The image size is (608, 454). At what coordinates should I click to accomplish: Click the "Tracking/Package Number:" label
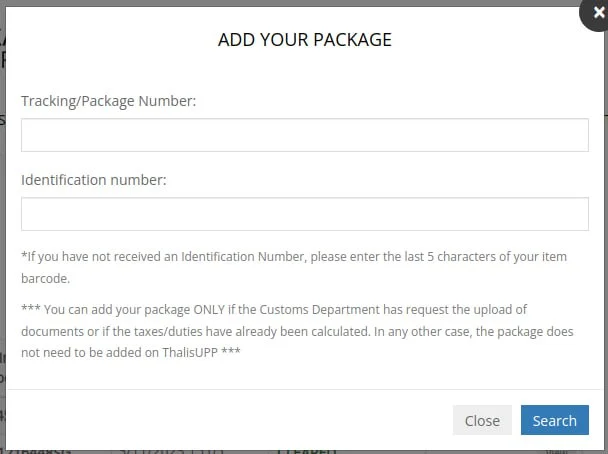109,101
